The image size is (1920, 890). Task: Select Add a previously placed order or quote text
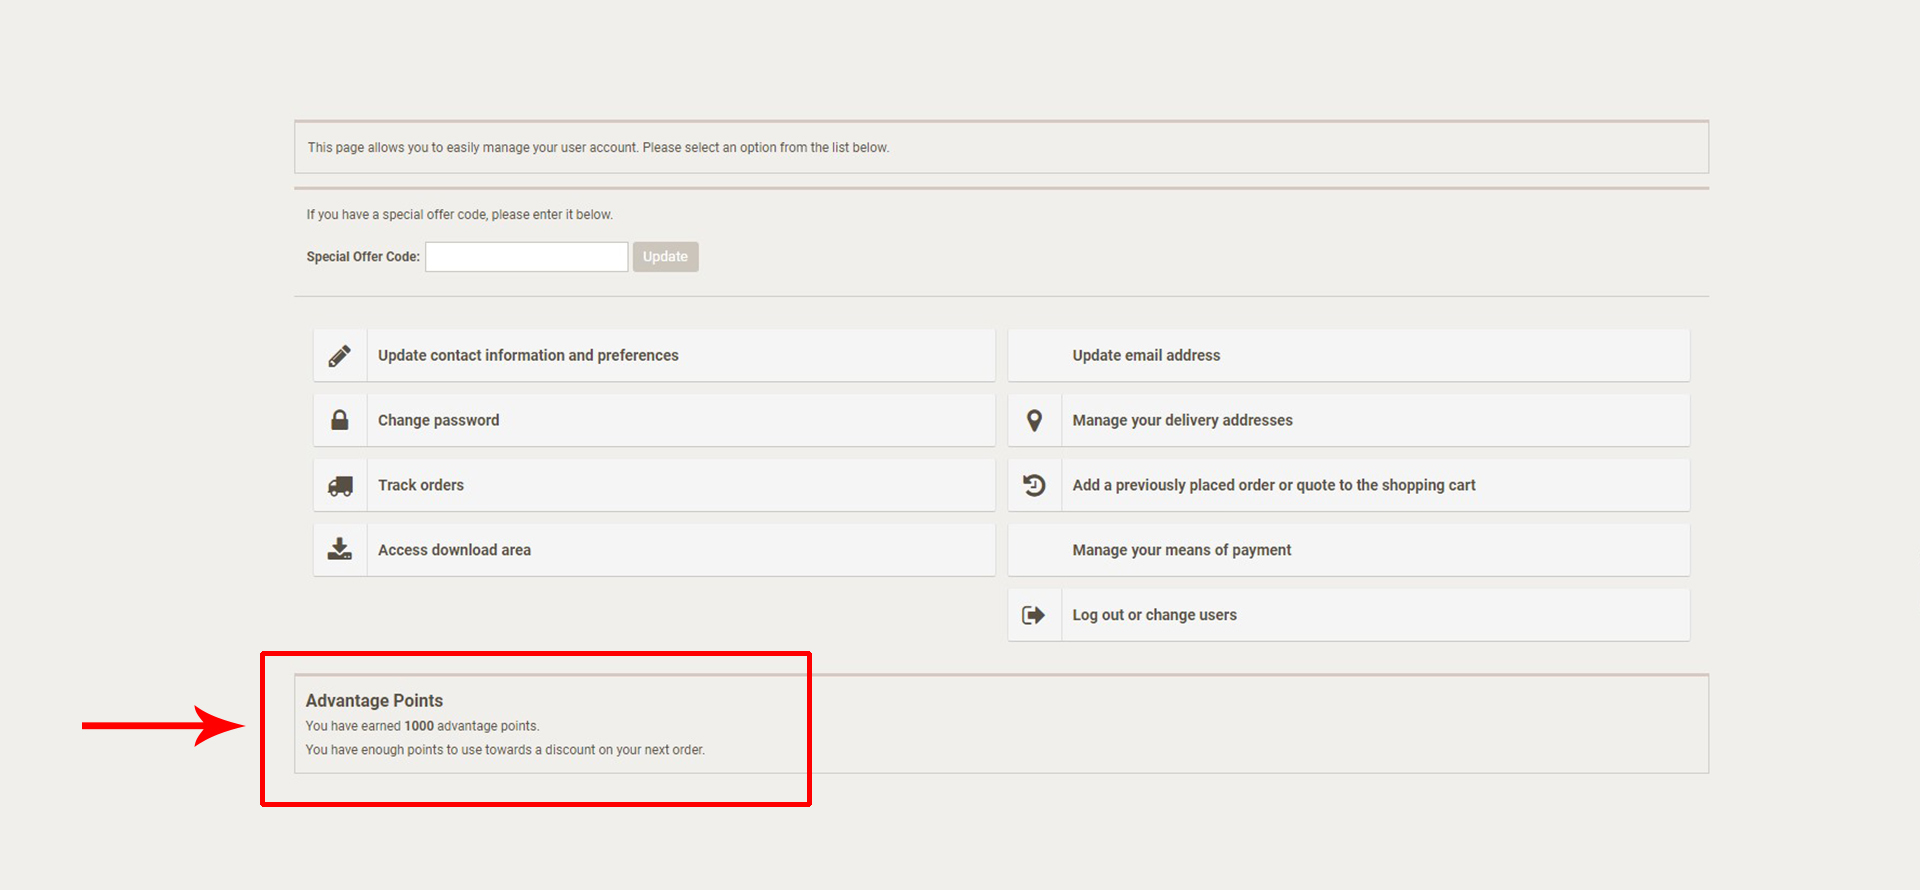(x=1273, y=485)
